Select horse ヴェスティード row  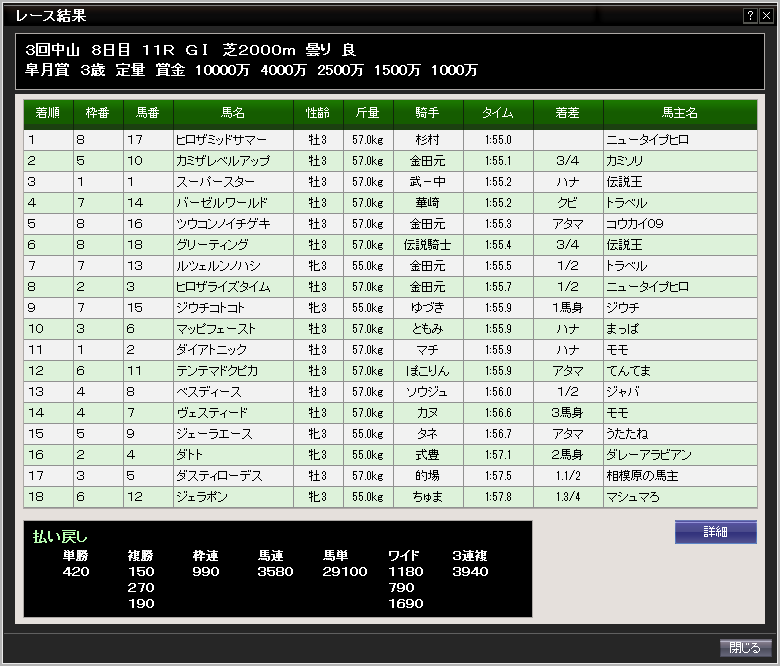coord(390,412)
